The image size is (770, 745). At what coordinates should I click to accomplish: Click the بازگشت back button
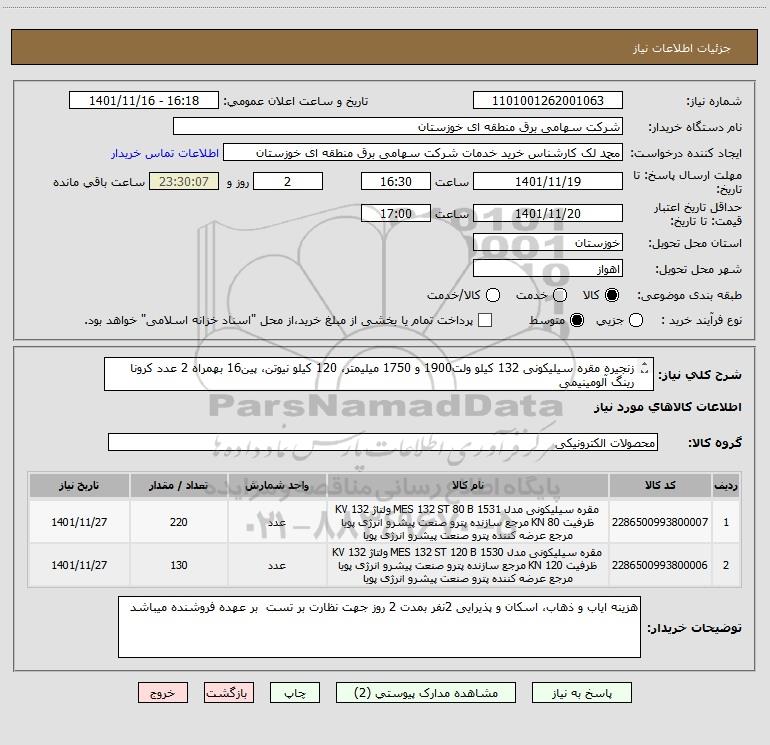pos(229,693)
